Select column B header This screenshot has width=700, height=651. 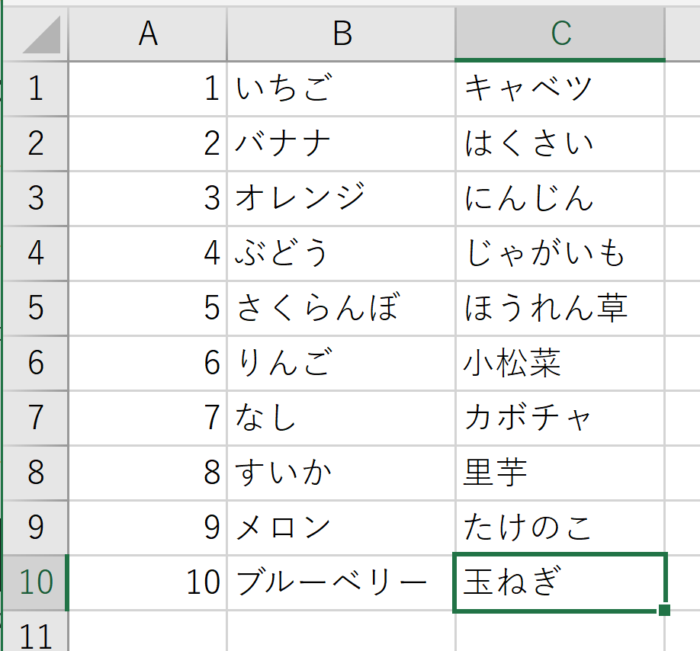341,34
